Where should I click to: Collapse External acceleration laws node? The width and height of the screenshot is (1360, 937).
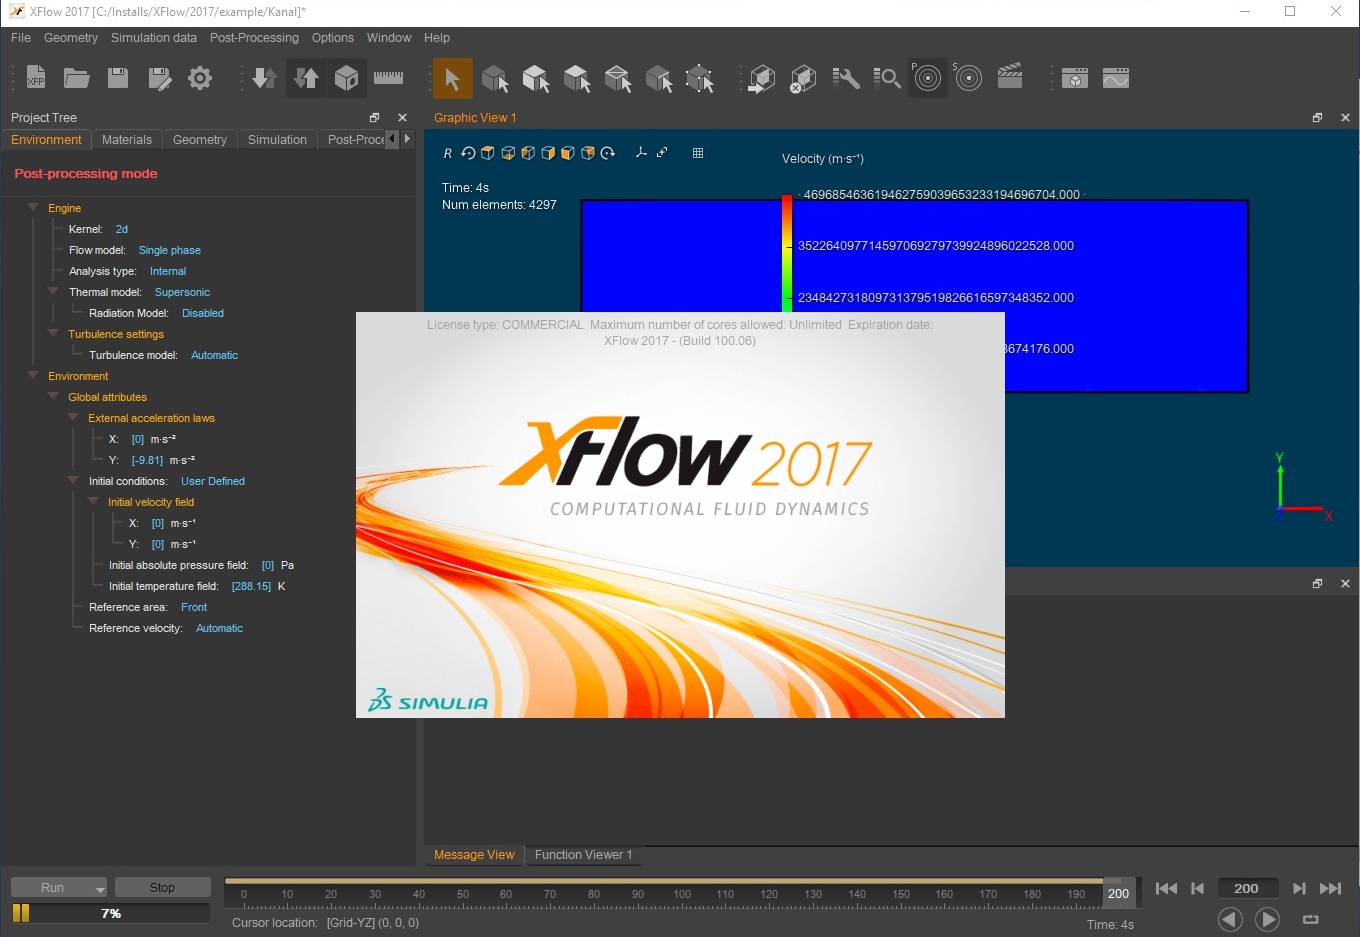pos(73,417)
